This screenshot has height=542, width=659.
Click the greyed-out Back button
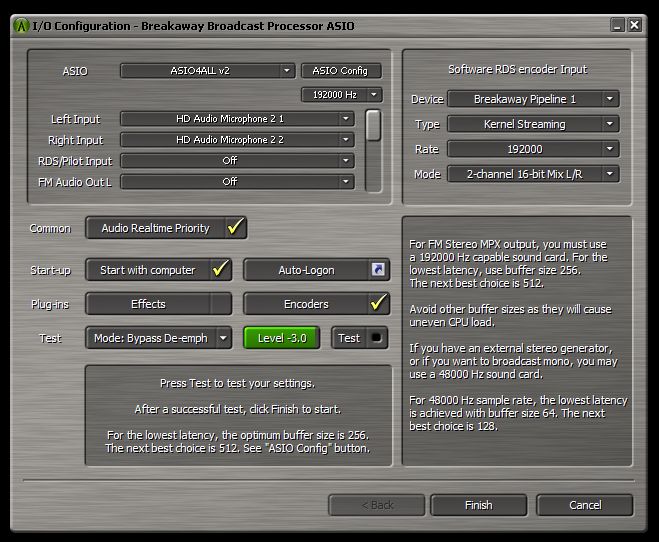point(377,505)
